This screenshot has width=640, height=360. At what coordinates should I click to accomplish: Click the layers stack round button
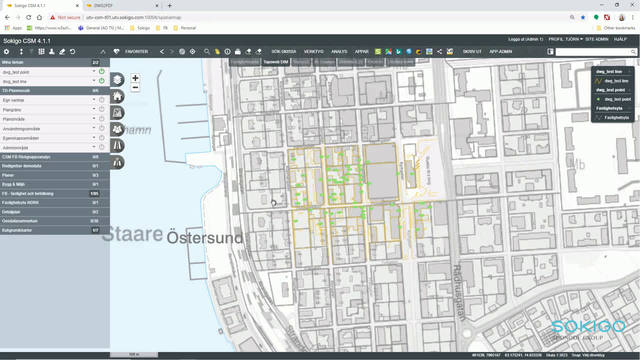click(117, 80)
